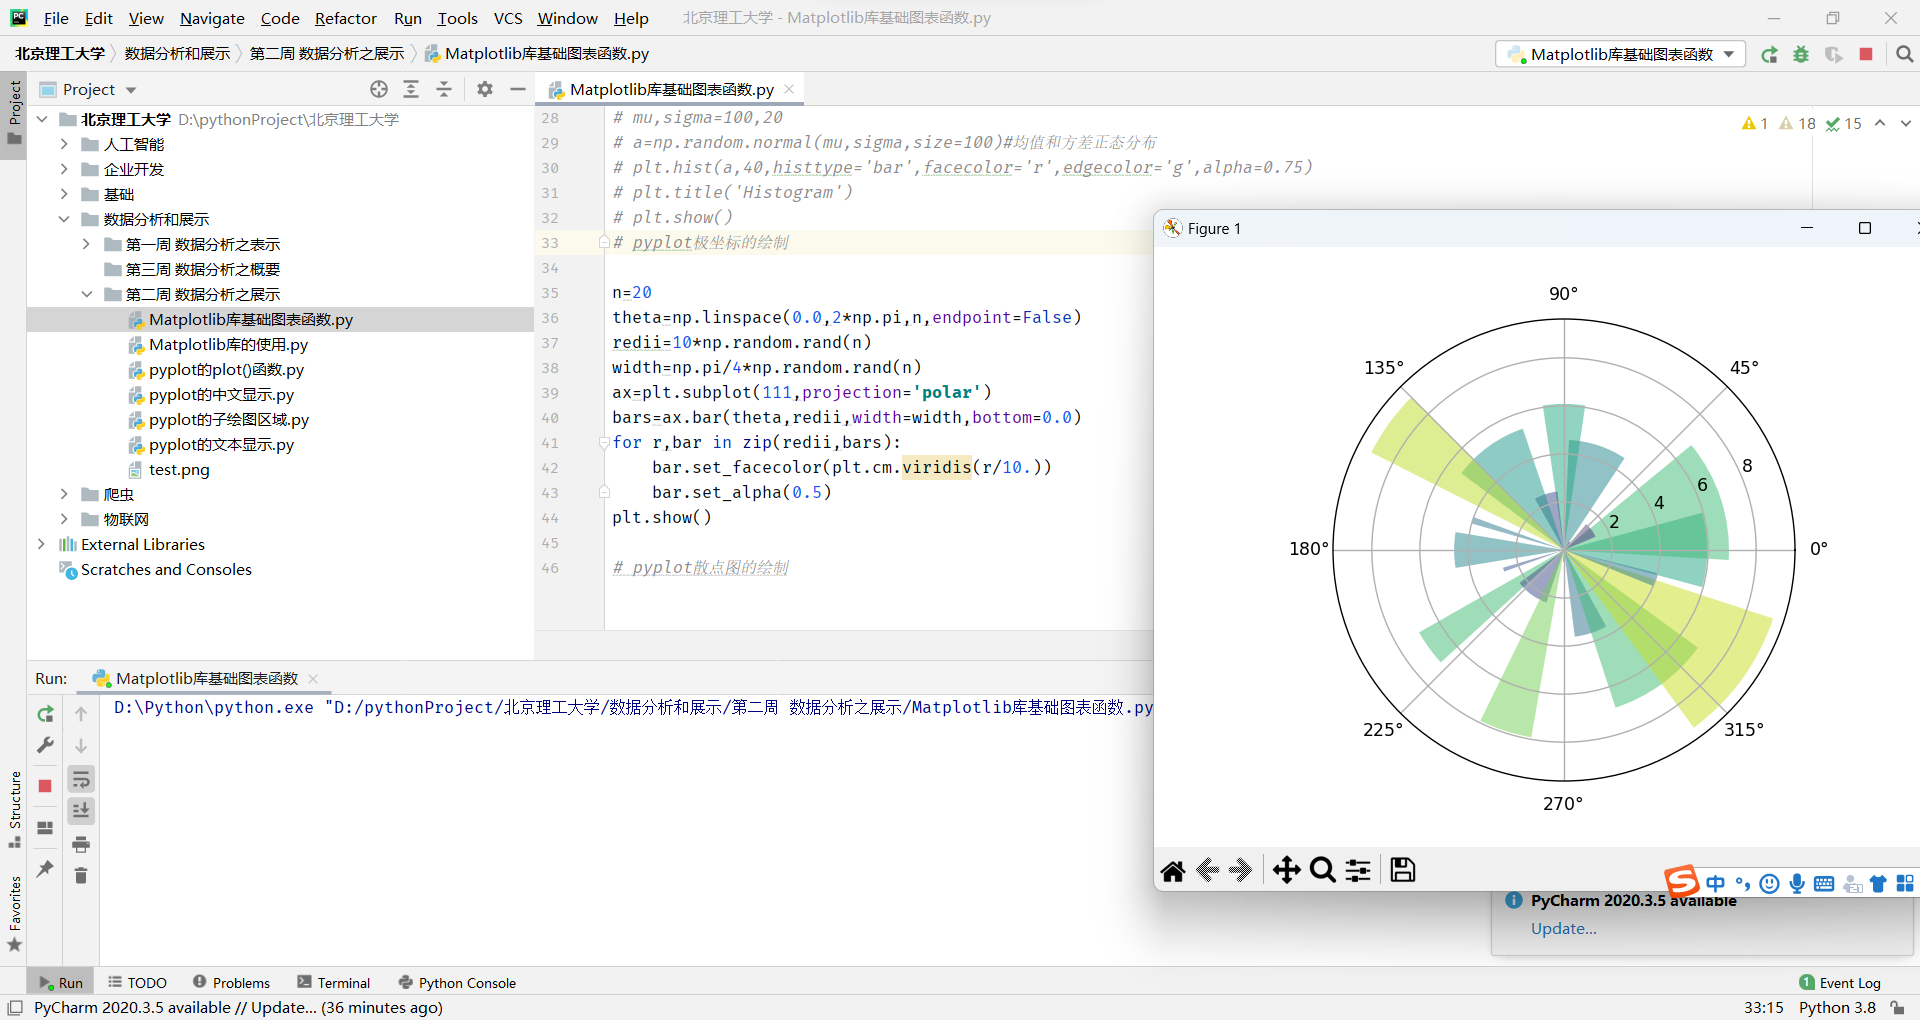
Task: Toggle scroll to end in Run console
Action: [81, 811]
